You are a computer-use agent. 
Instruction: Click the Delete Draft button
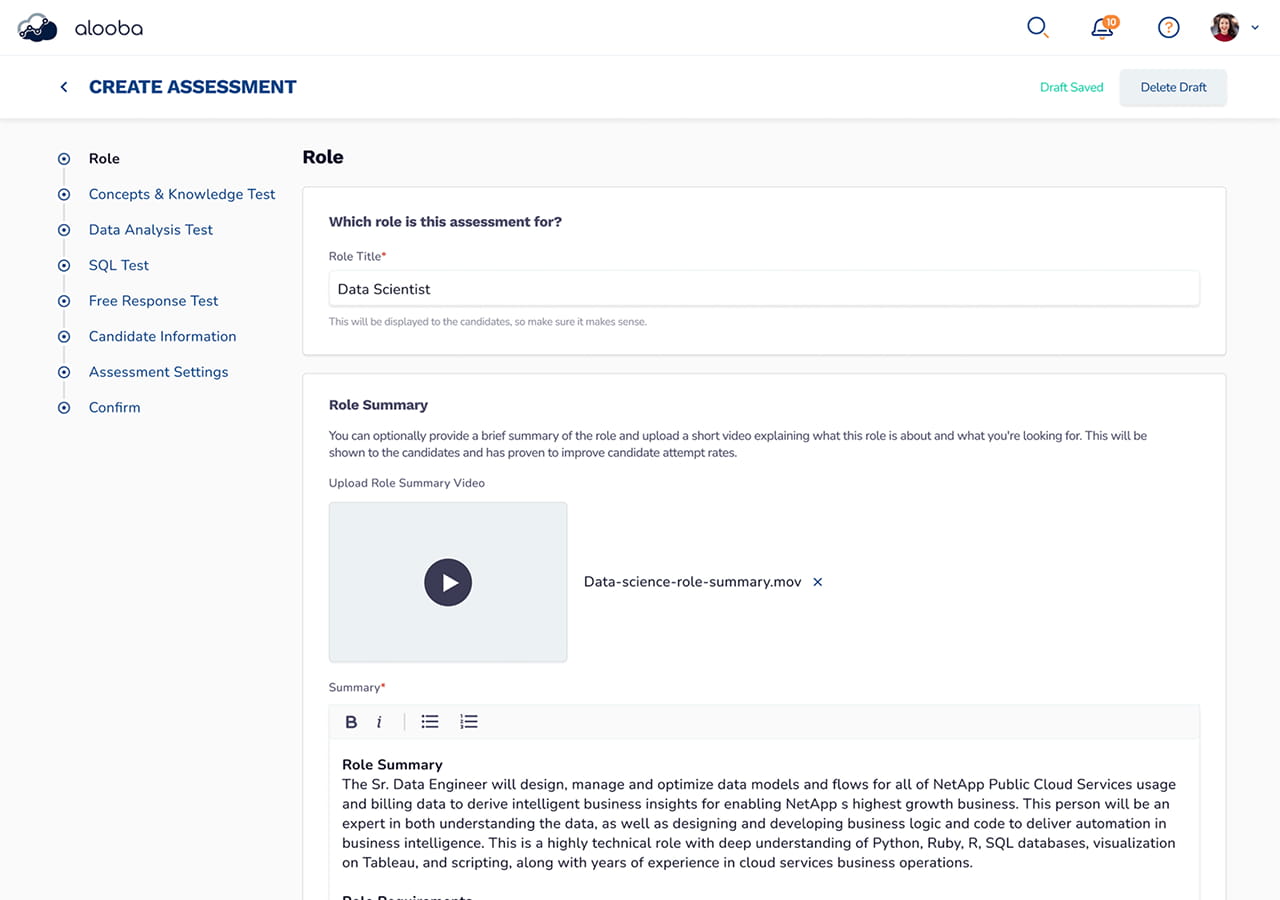click(1173, 88)
